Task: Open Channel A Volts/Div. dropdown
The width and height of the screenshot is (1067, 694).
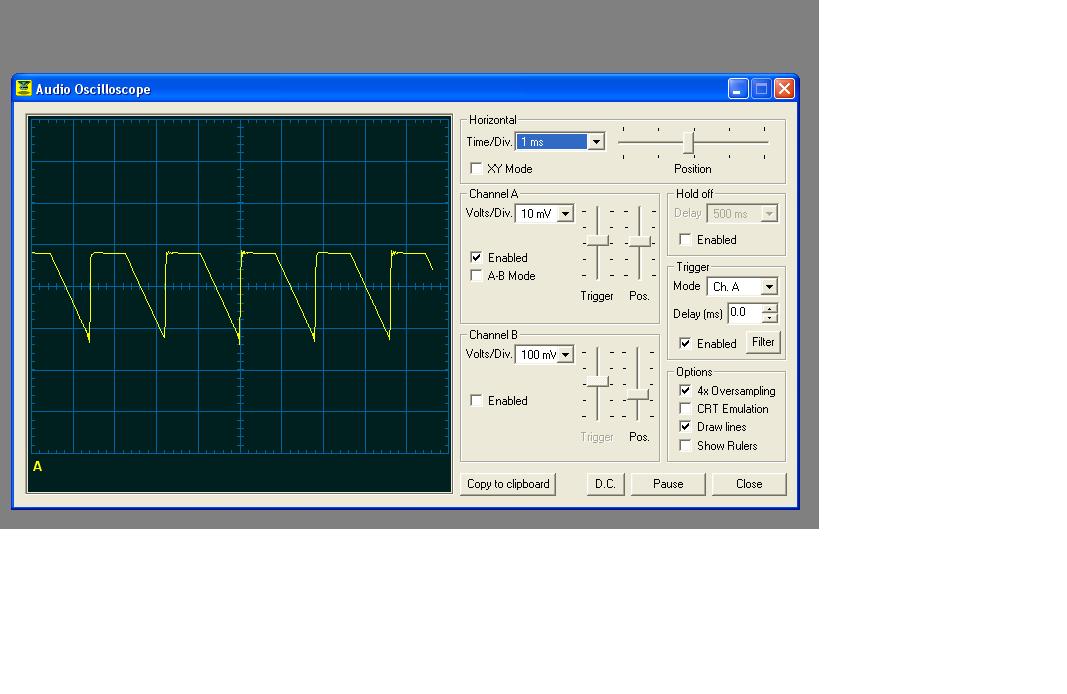Action: tap(565, 214)
